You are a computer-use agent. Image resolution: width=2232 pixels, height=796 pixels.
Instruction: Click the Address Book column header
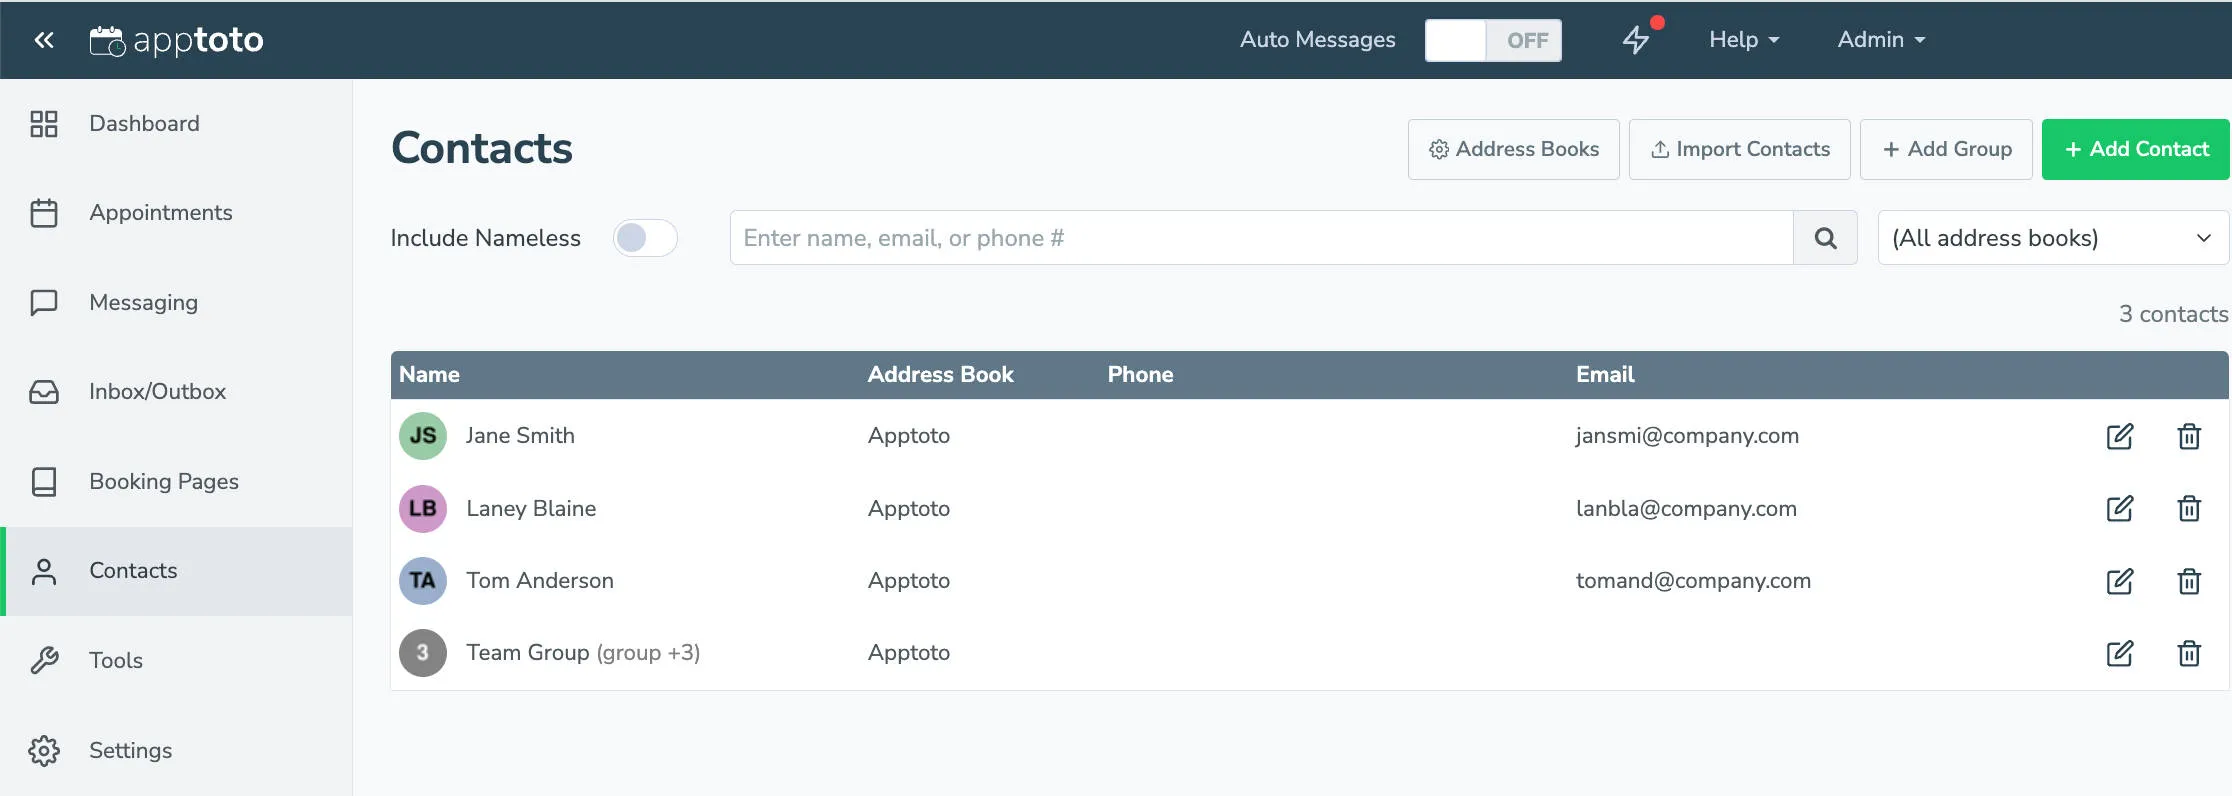pyautogui.click(x=940, y=375)
